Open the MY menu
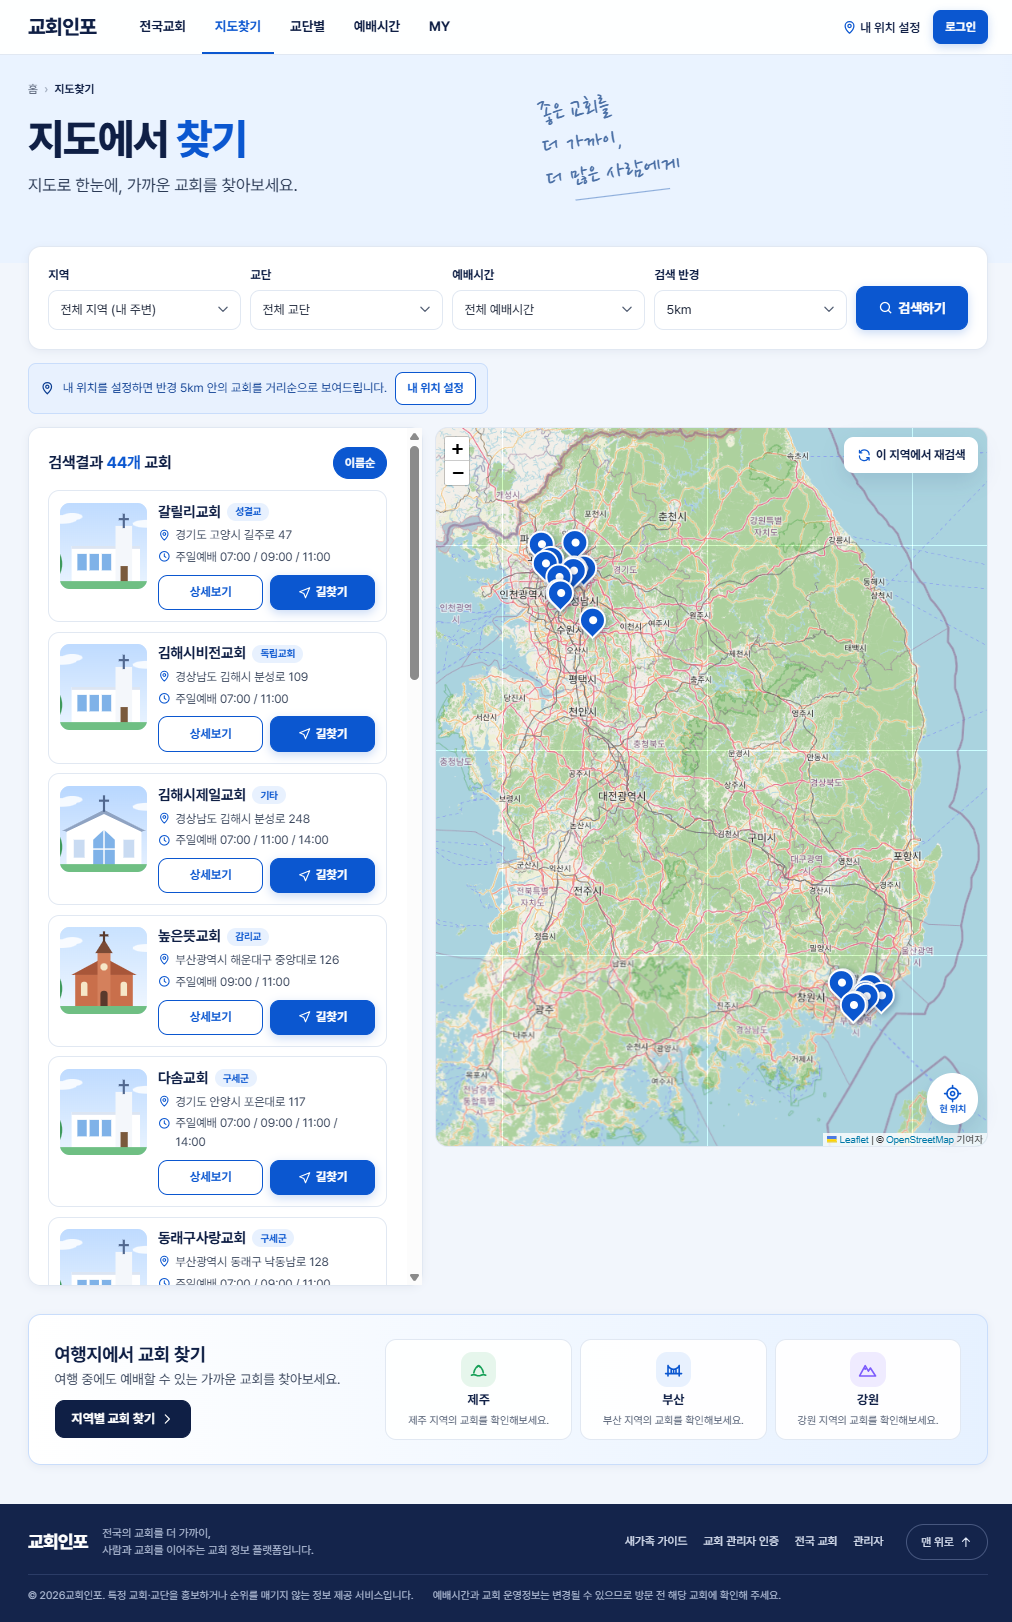Image resolution: width=1012 pixels, height=1622 pixels. tap(439, 27)
